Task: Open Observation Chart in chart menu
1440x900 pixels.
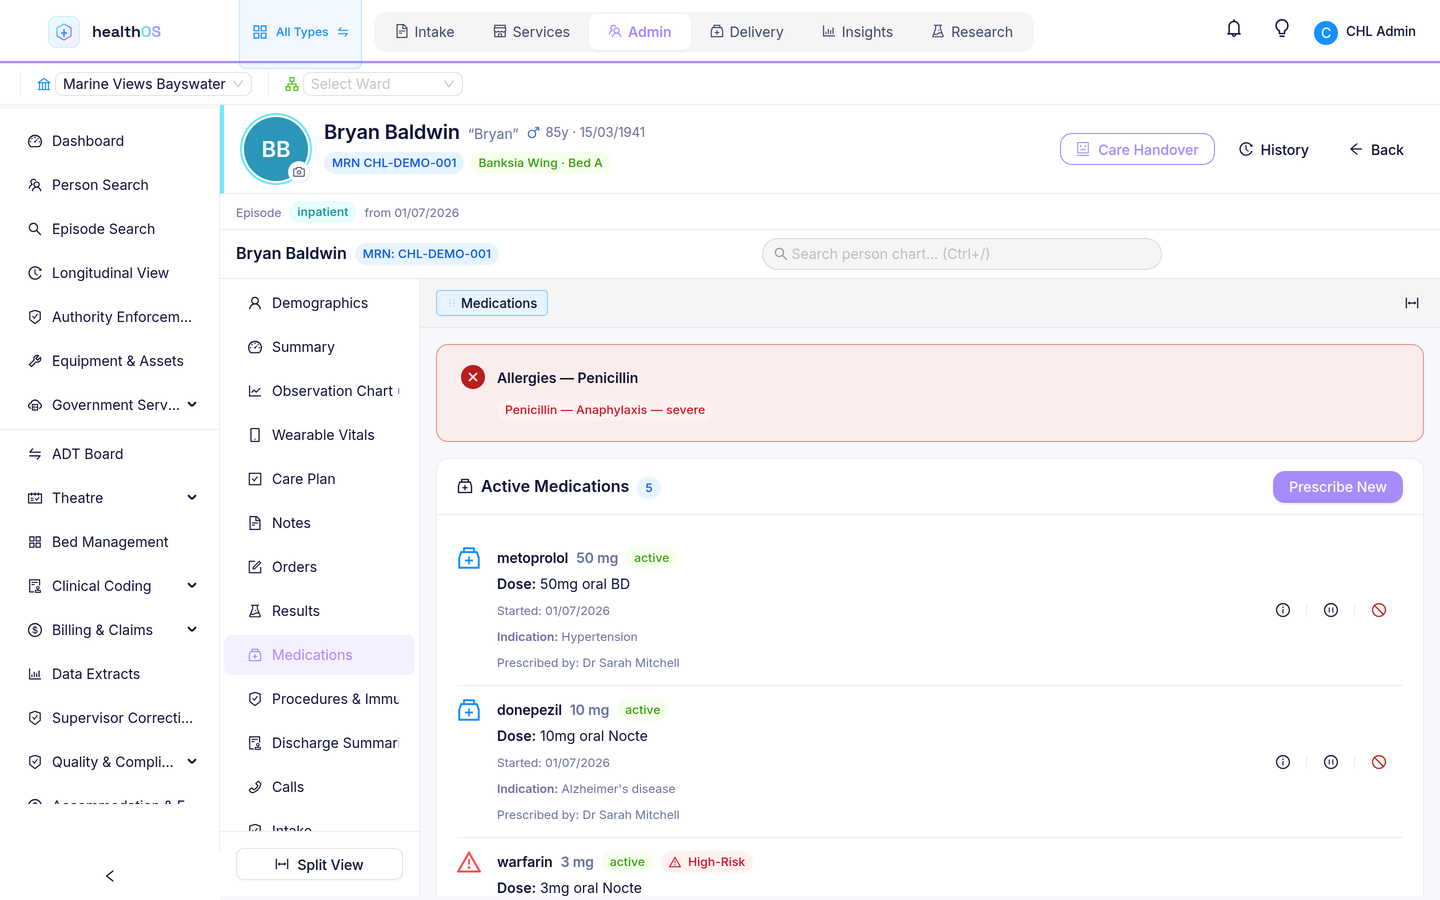Action: pyautogui.click(x=319, y=391)
